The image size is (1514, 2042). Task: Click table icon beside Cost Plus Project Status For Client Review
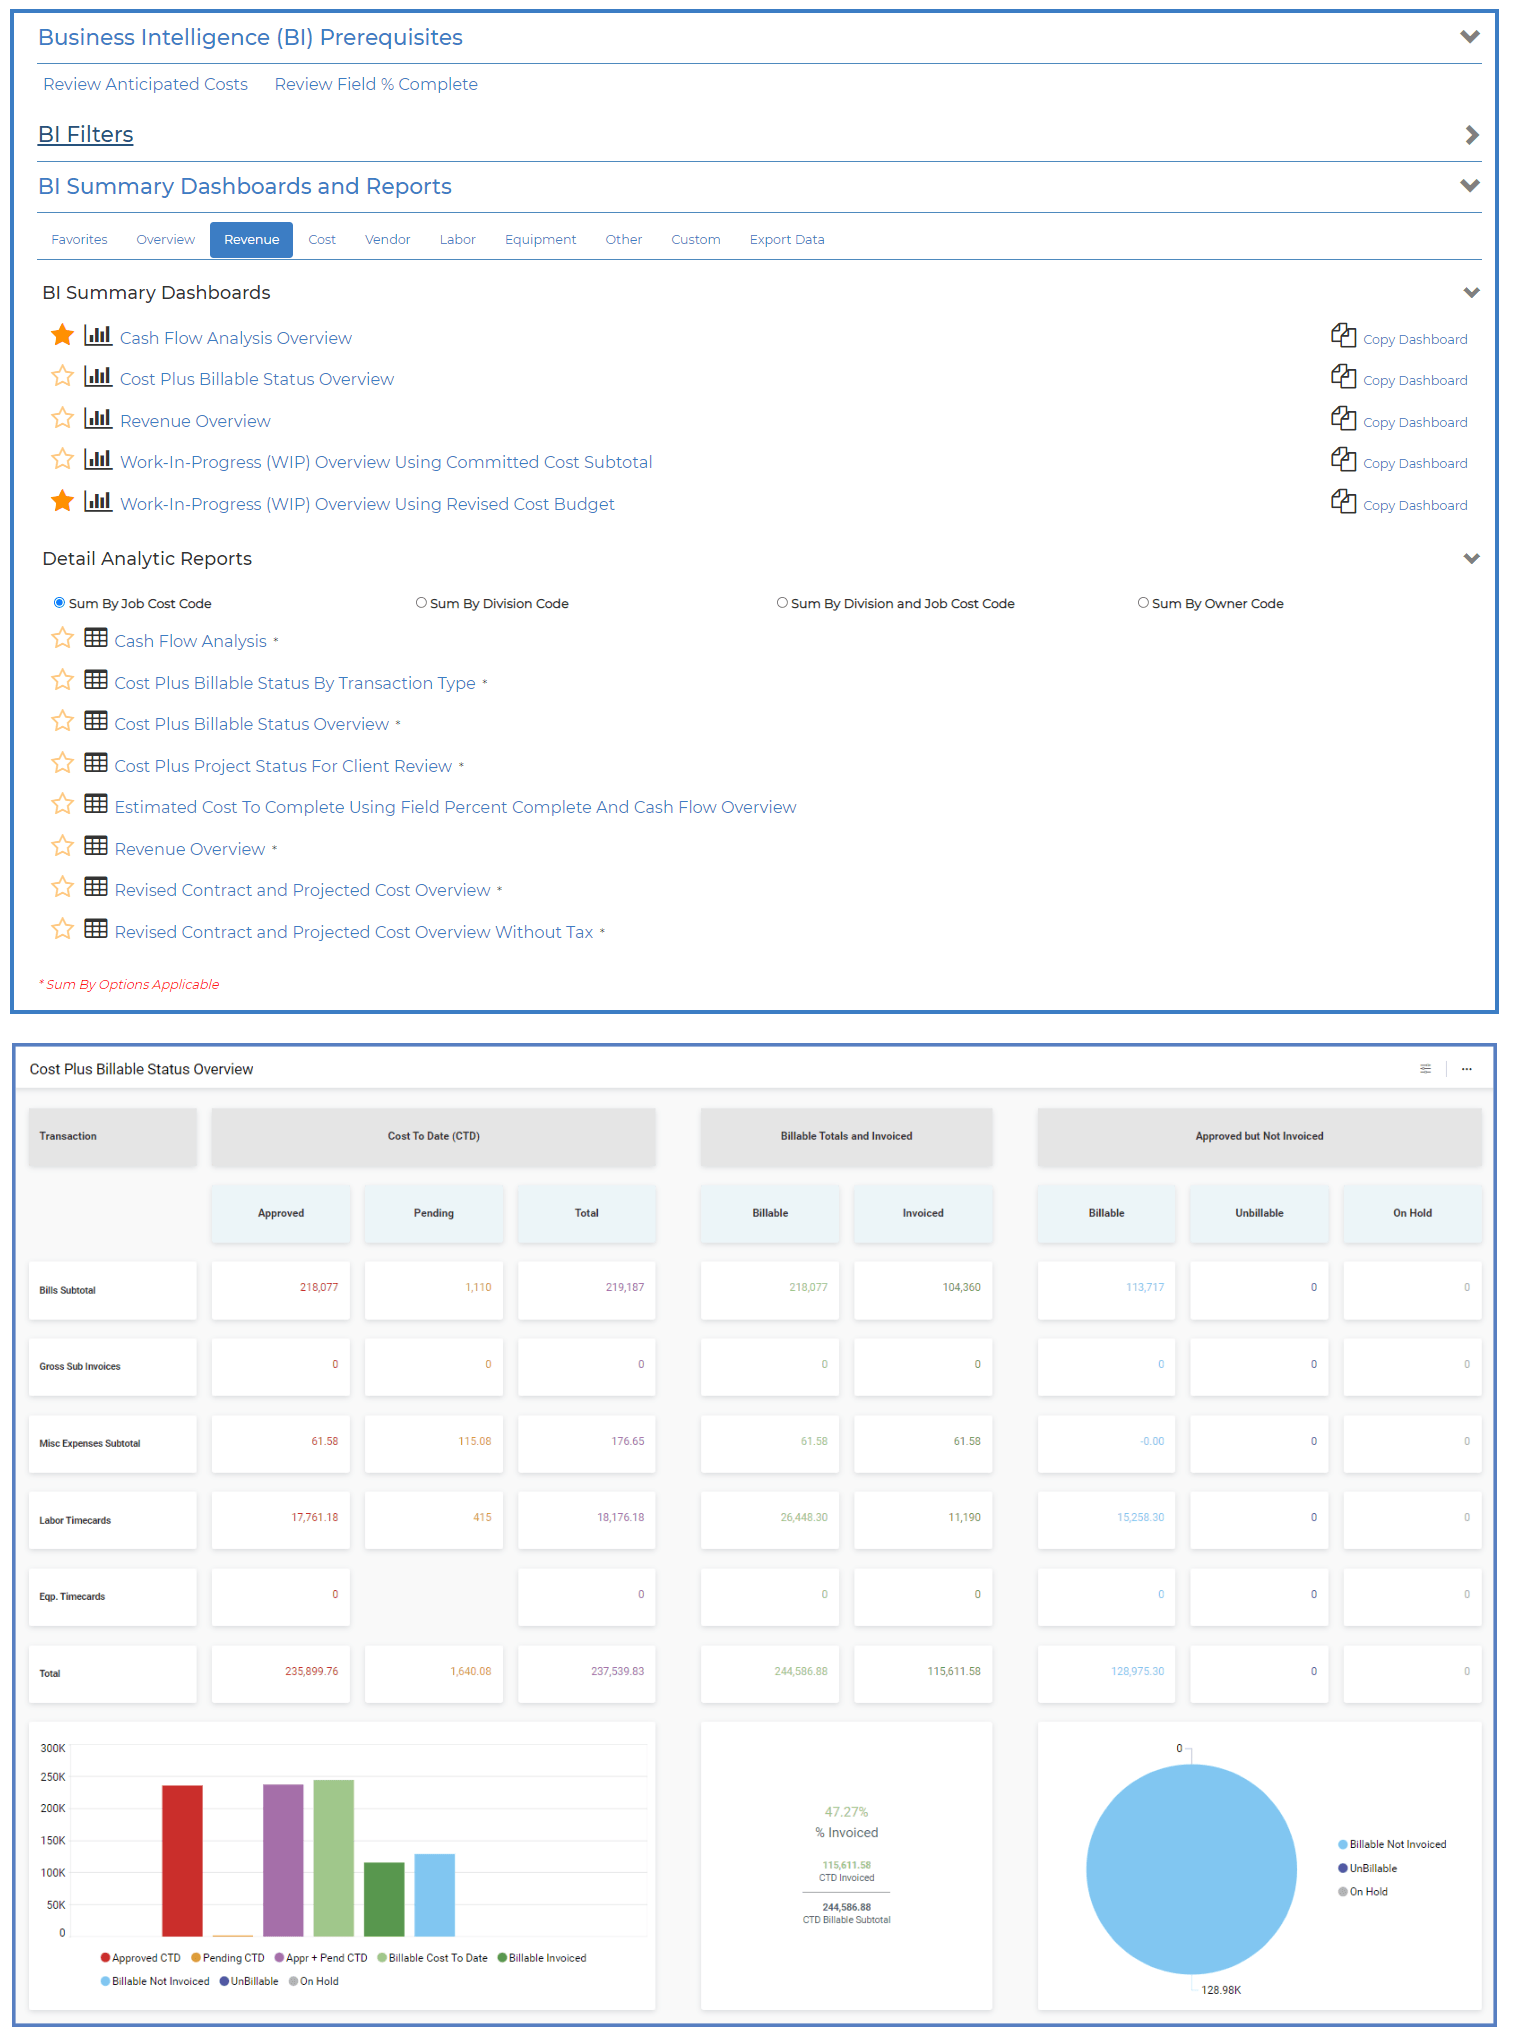96,763
